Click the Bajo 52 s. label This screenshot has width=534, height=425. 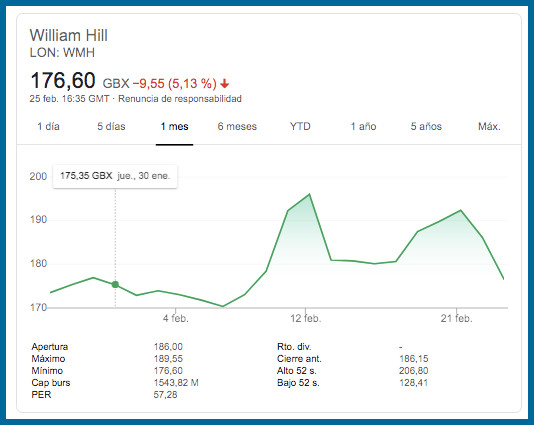(x=298, y=383)
